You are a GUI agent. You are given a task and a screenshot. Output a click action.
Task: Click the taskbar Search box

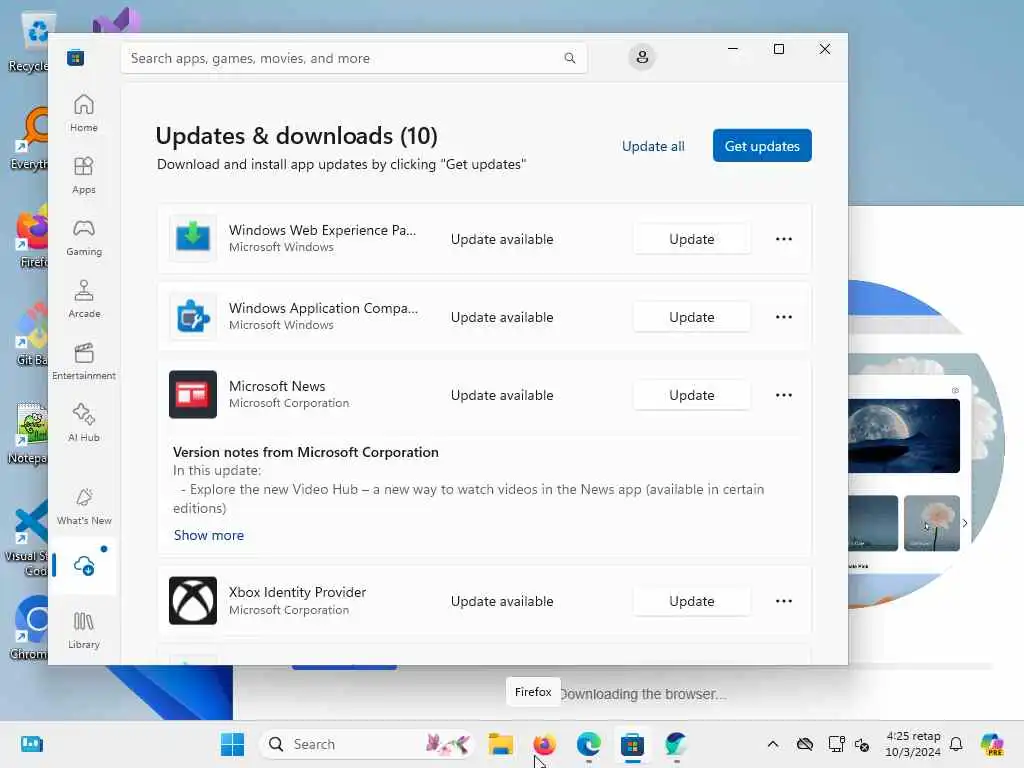tap(367, 744)
